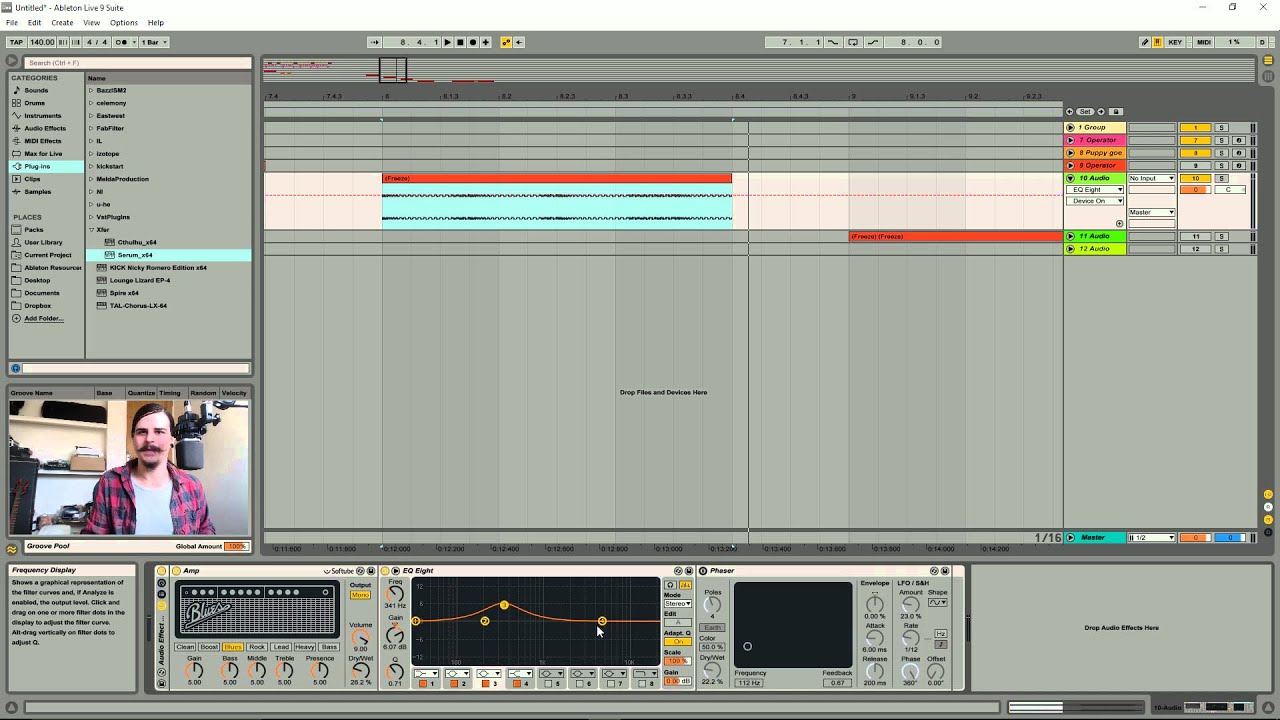Click the tempo field 140.00

[42, 42]
